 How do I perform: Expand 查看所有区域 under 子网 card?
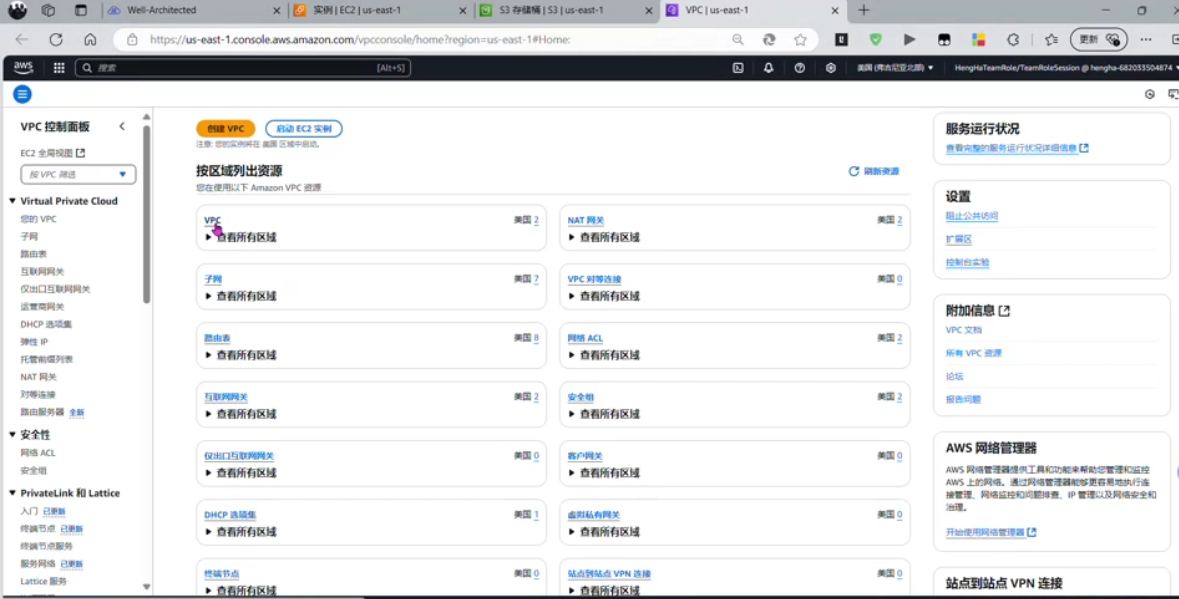click(241, 296)
